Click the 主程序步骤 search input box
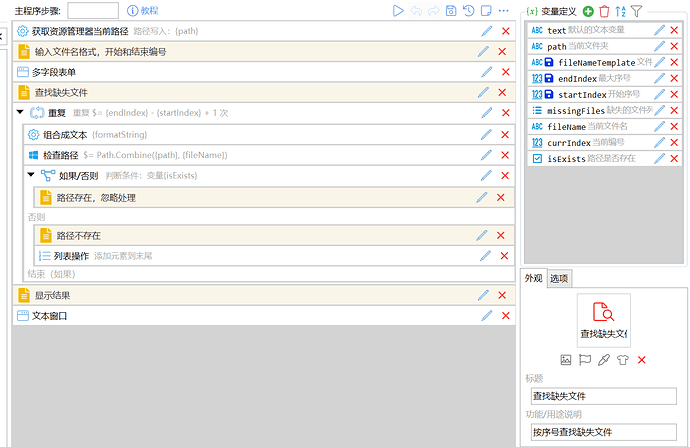The width and height of the screenshot is (690, 447). click(93, 10)
